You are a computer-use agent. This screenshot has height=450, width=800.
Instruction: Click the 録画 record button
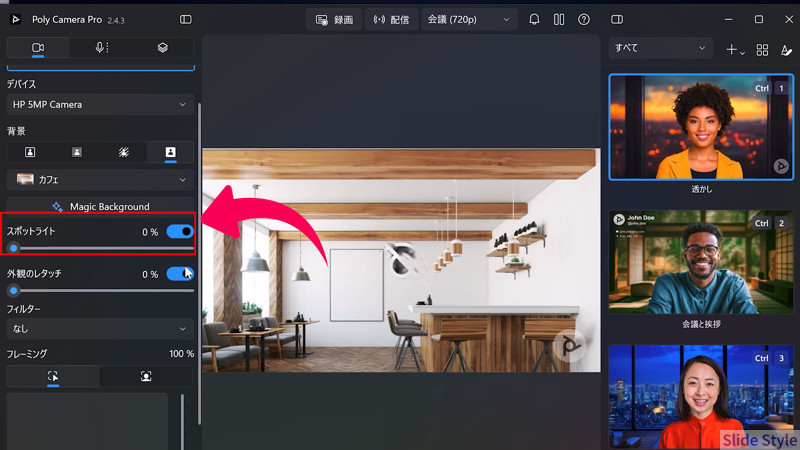point(334,19)
